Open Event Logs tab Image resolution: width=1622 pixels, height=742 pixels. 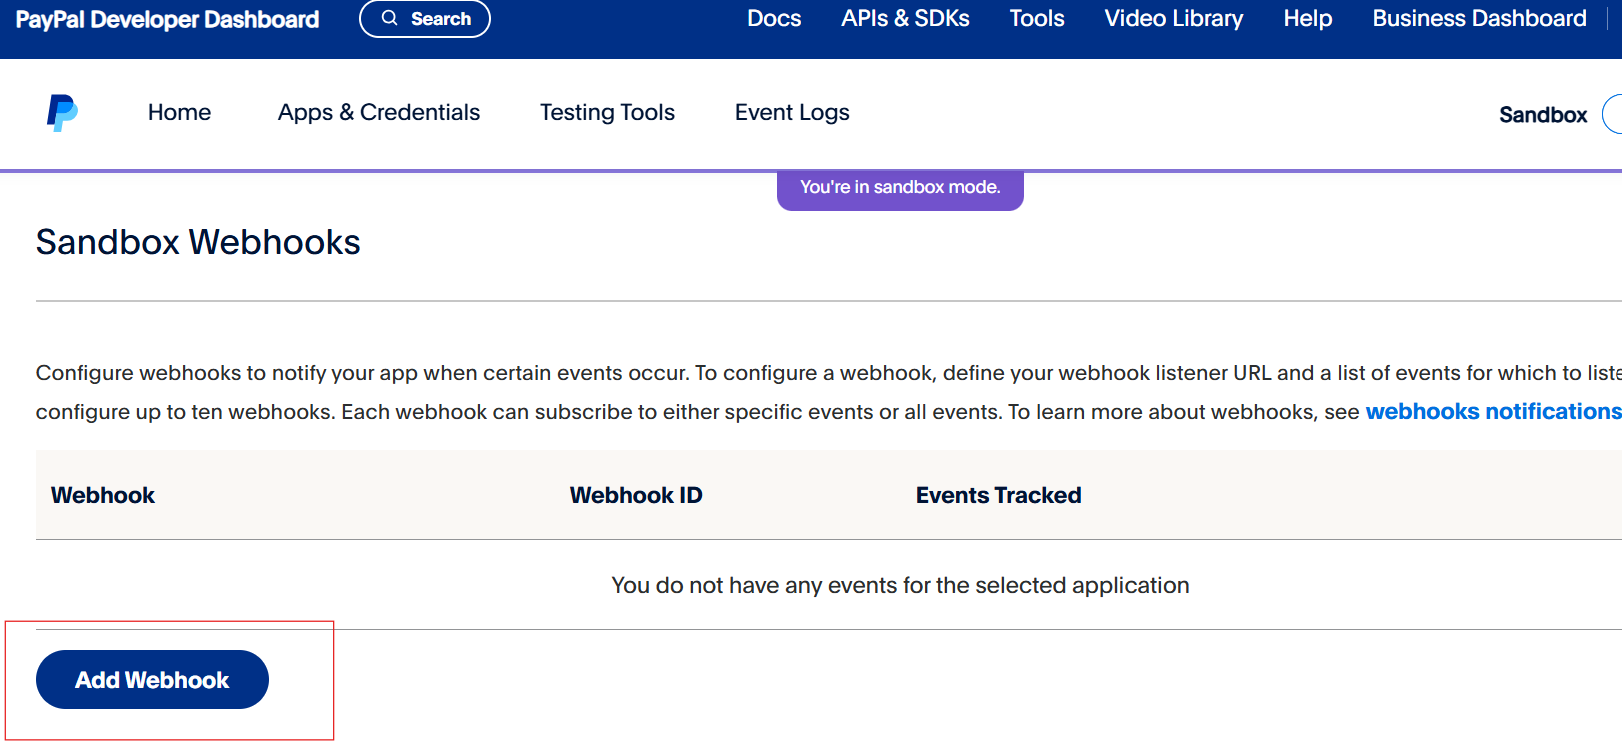pos(792,112)
